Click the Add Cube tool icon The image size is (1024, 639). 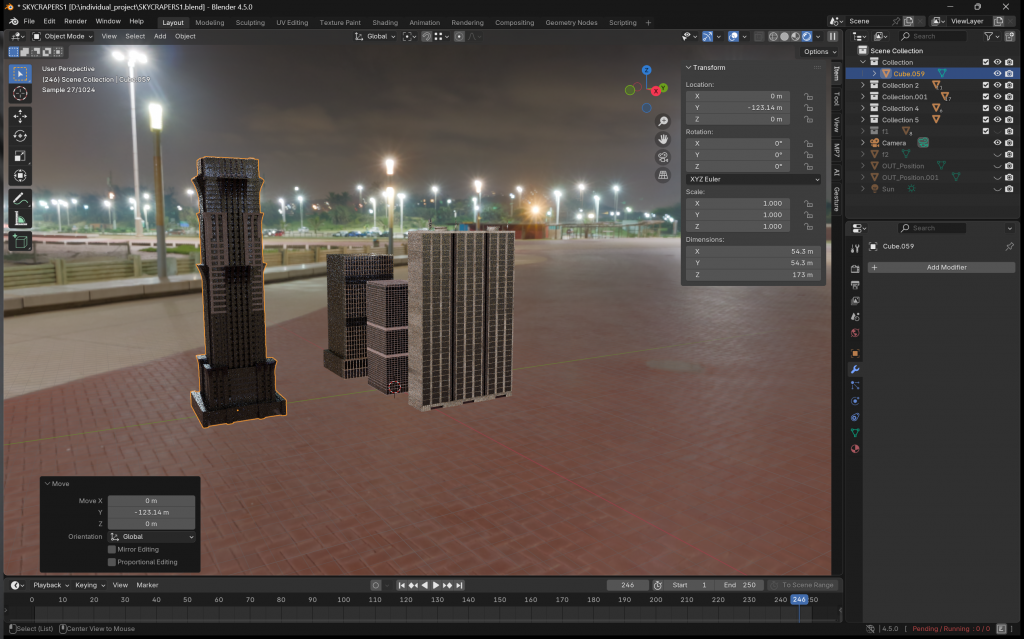(x=20, y=241)
